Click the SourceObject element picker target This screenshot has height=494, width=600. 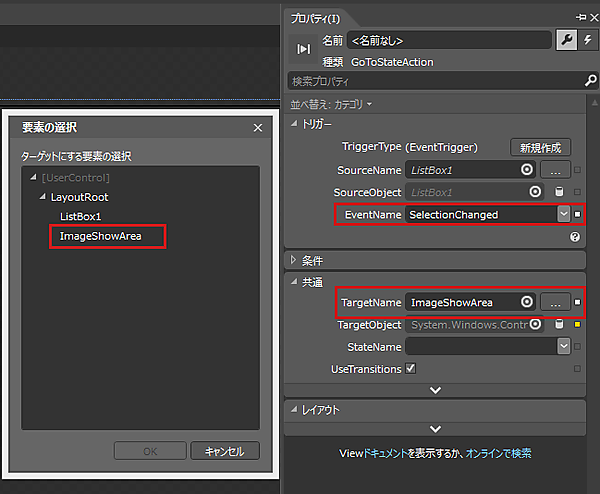(535, 192)
